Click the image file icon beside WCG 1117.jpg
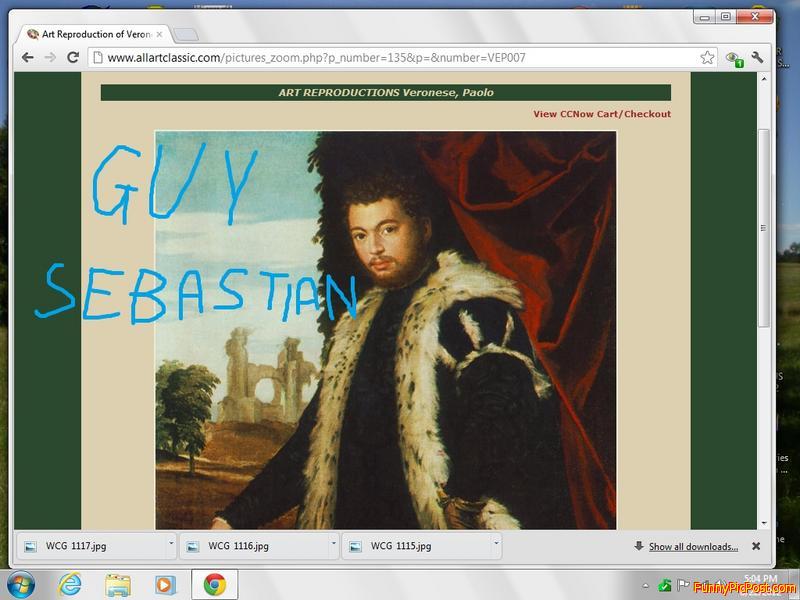This screenshot has height=600, width=800. tap(30, 546)
